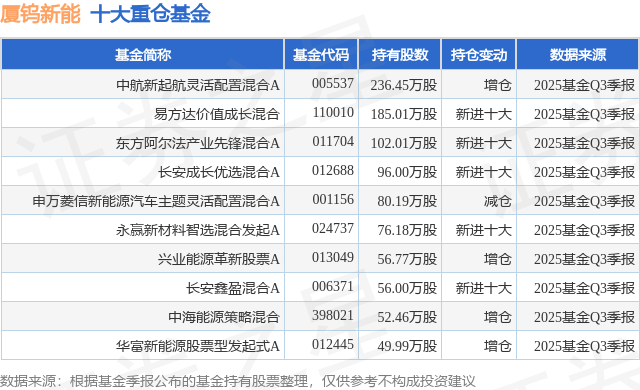The height and width of the screenshot is (390, 640).
Task: Click the 基金简称 column header
Action: click(x=142, y=55)
